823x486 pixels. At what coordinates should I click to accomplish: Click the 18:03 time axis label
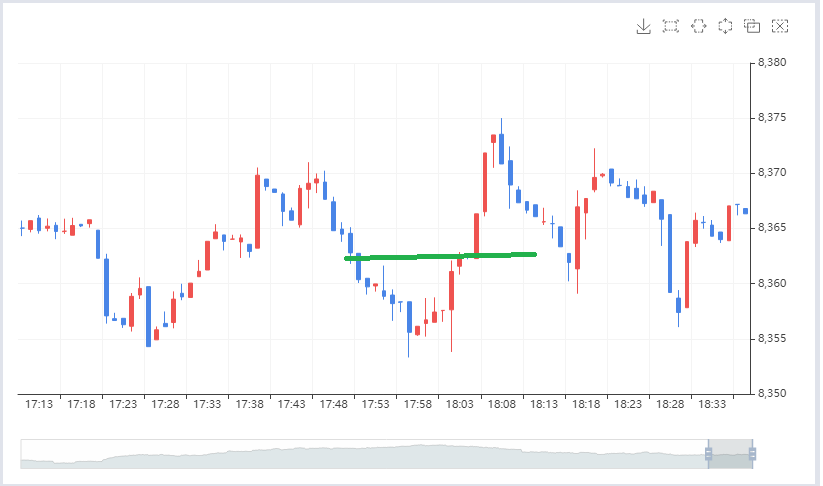460,404
